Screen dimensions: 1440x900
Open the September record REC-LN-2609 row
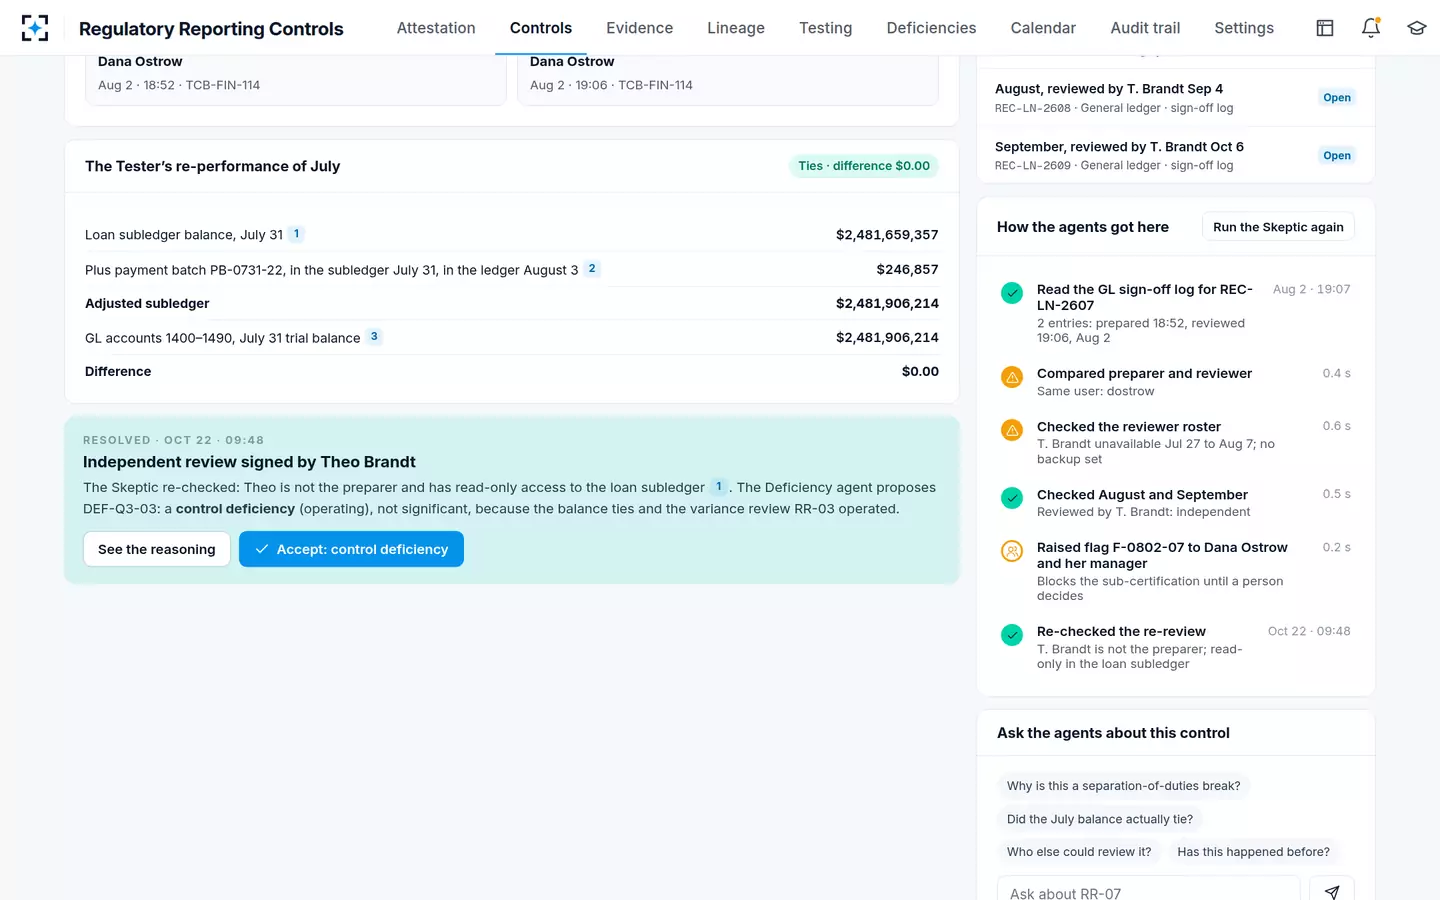click(x=1176, y=155)
